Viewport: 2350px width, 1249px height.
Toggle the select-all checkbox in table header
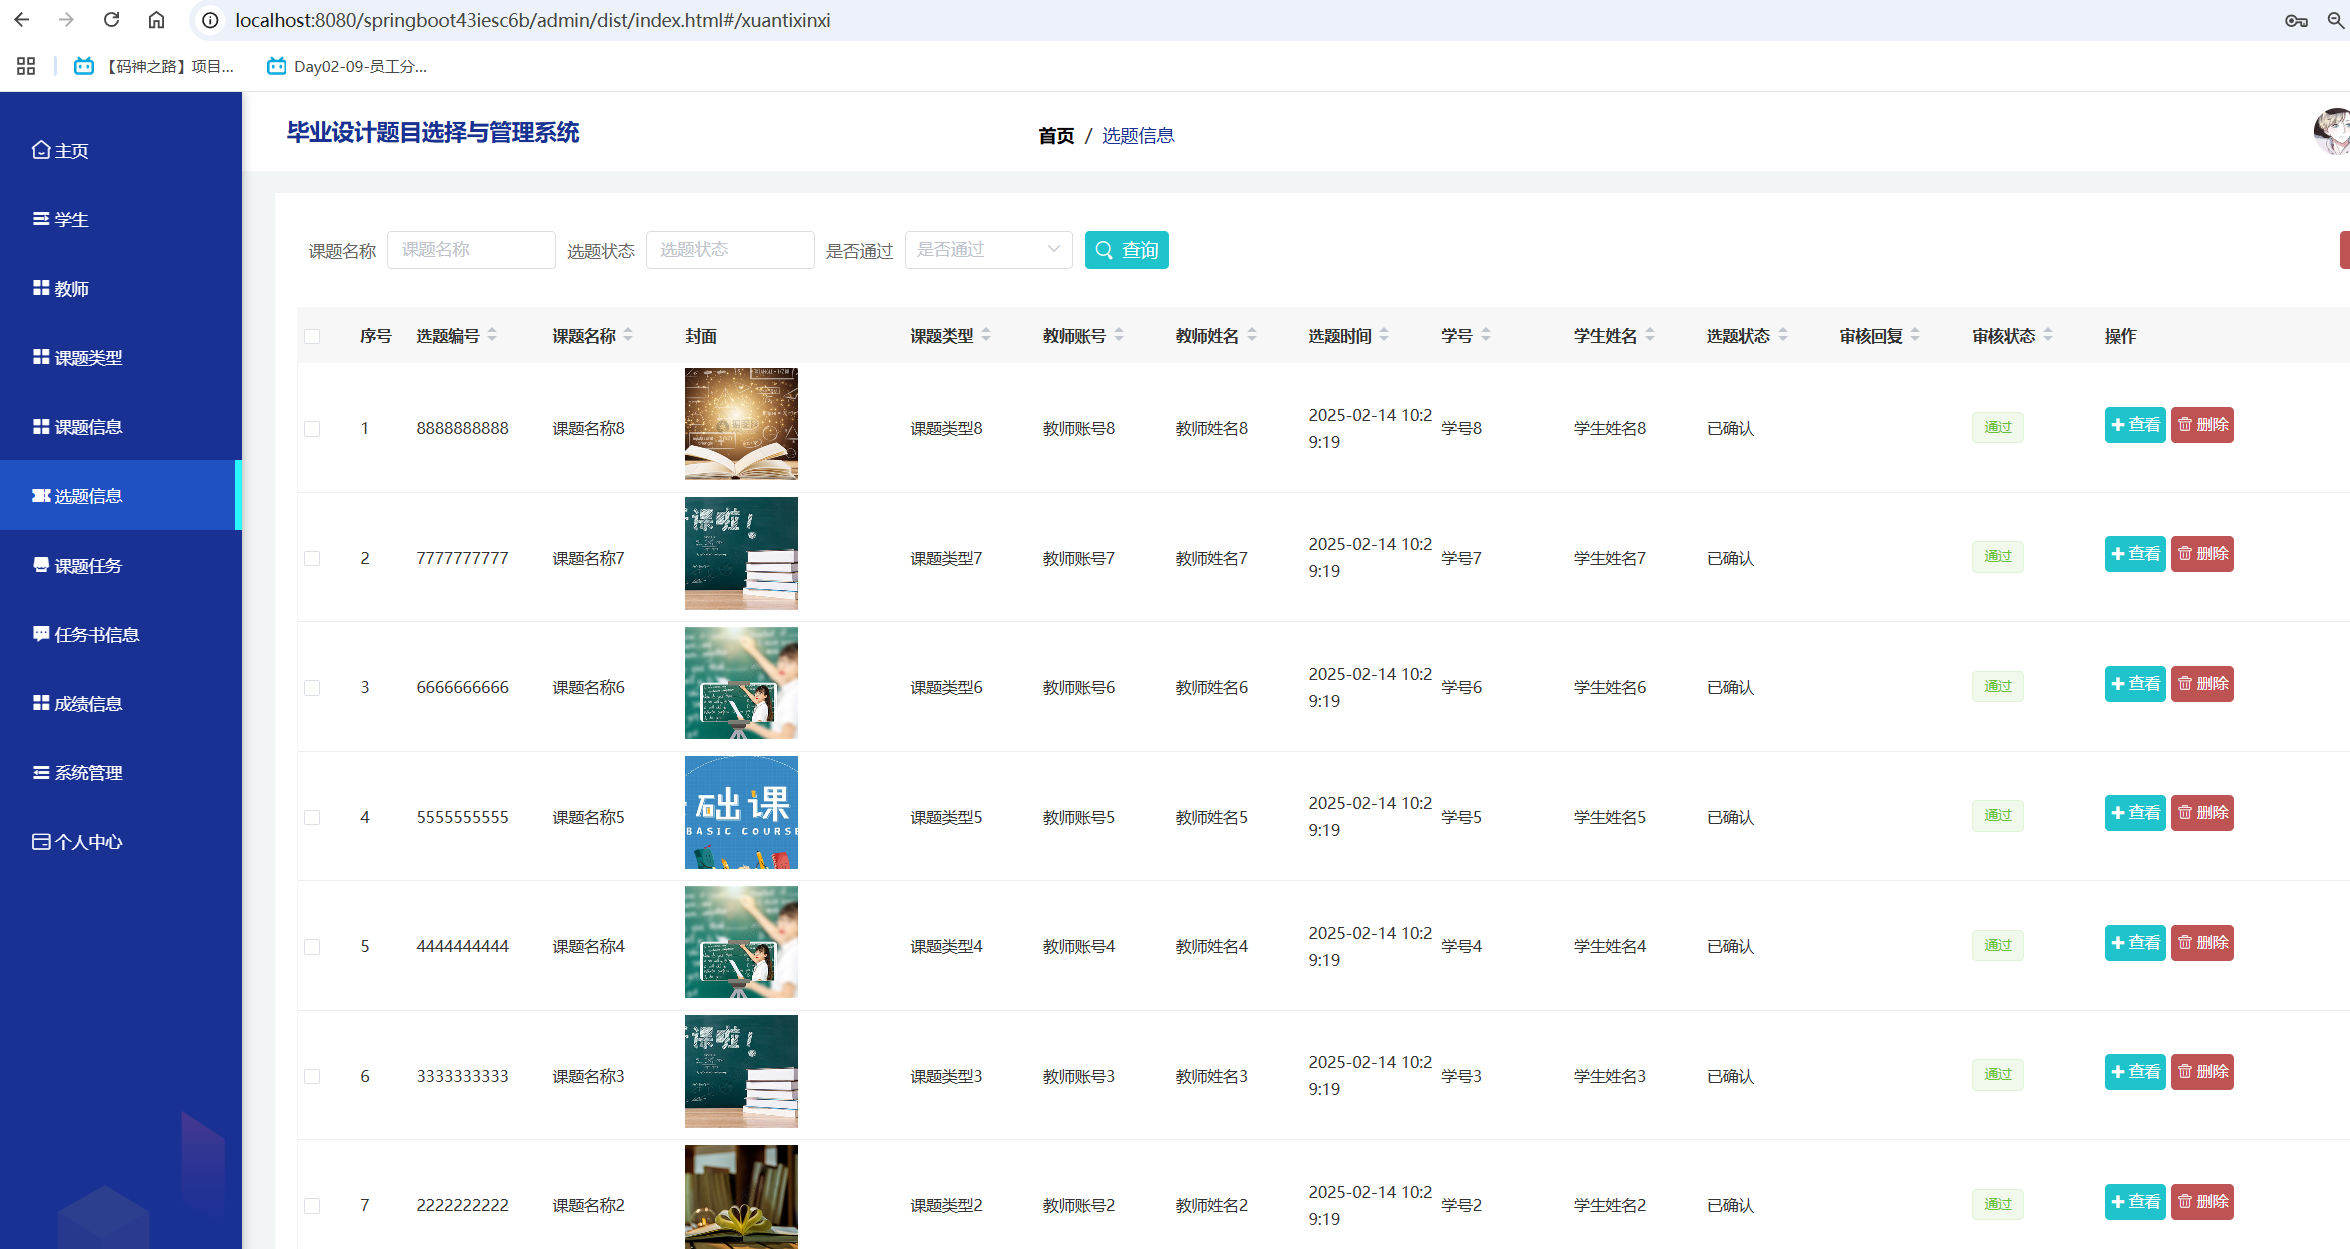pyautogui.click(x=312, y=336)
